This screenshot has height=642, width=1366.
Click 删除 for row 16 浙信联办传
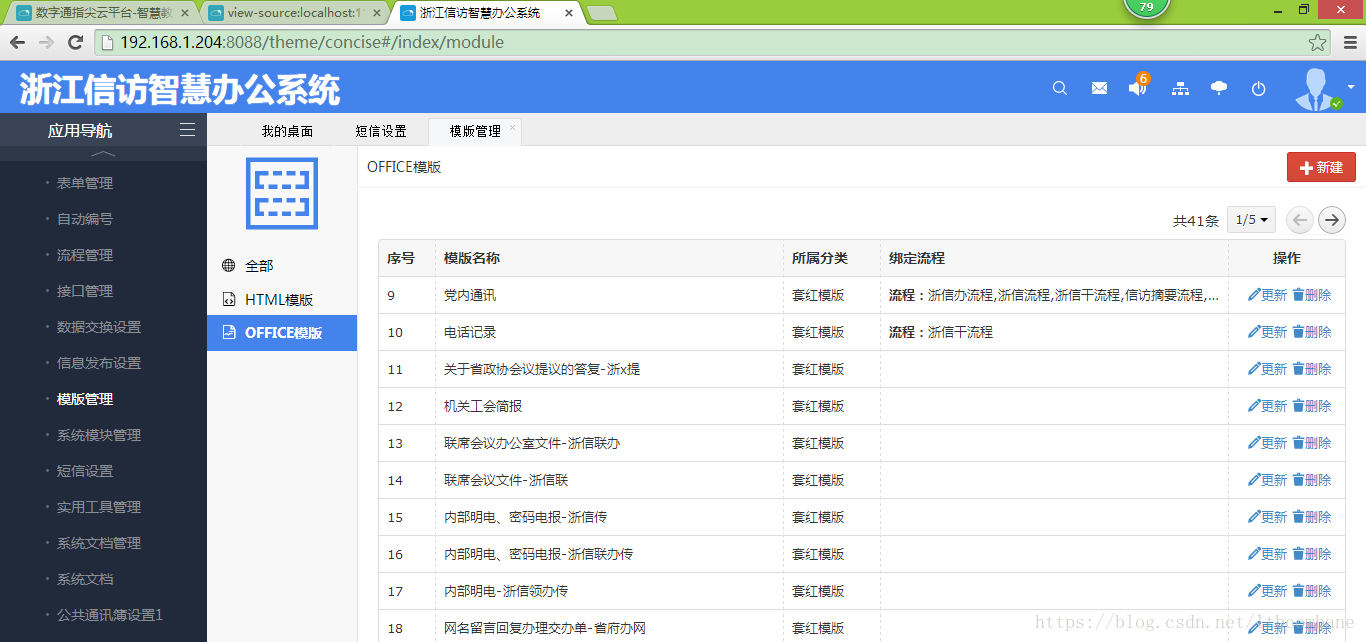coord(1312,554)
